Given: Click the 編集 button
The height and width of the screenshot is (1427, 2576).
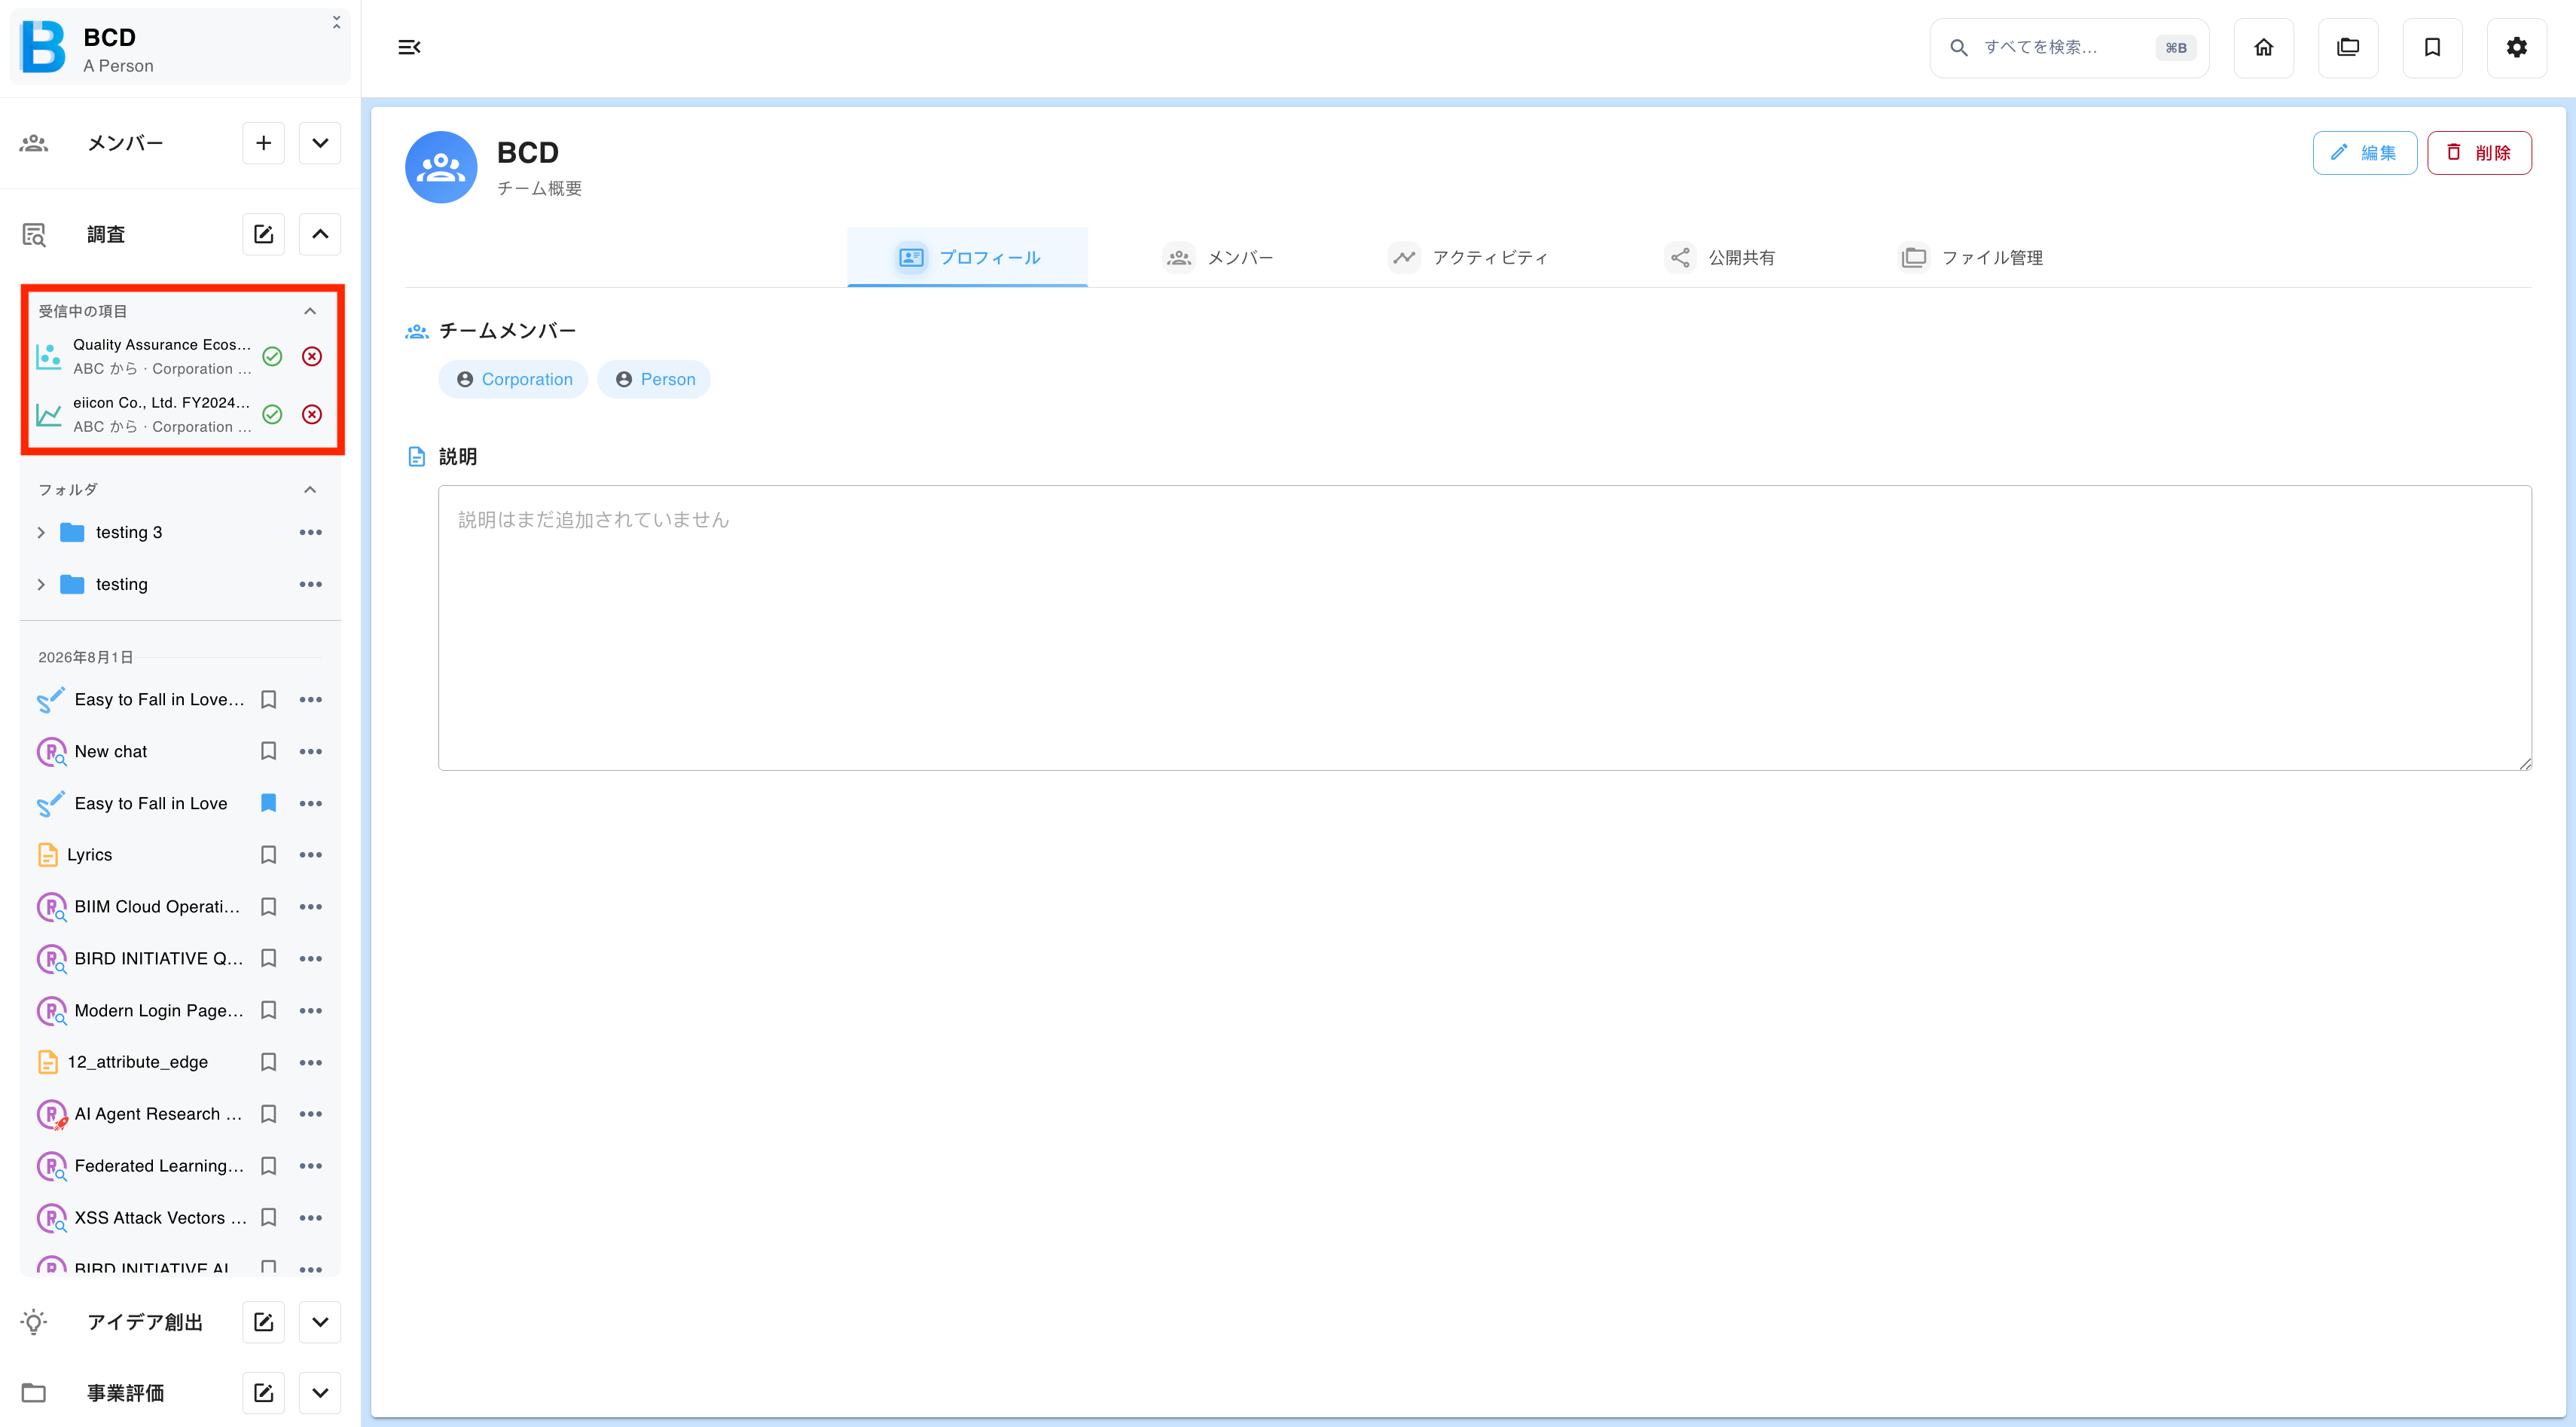Looking at the screenshot, I should point(2364,152).
